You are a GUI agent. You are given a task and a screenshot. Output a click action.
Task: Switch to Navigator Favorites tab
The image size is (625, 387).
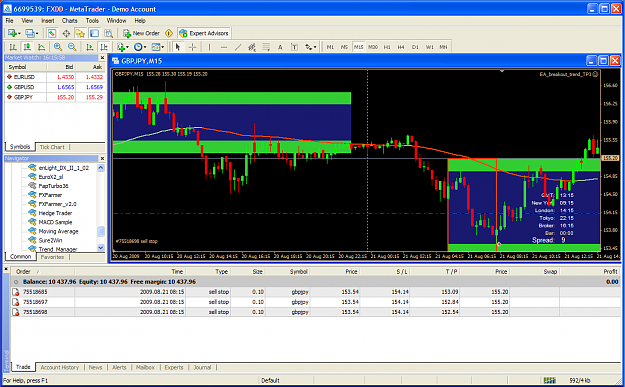52,257
